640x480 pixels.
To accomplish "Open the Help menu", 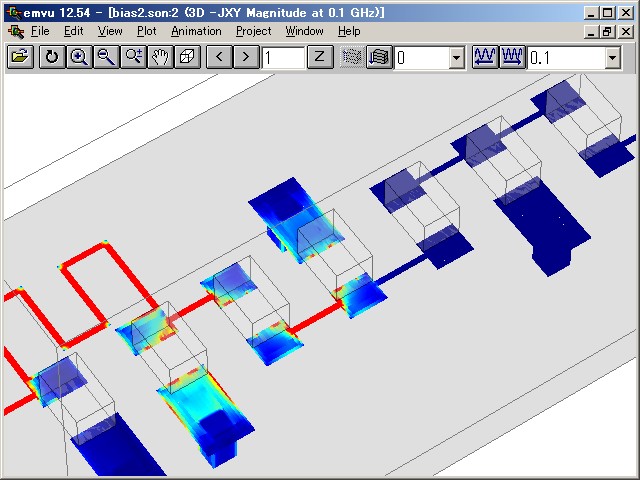I will coord(349,31).
